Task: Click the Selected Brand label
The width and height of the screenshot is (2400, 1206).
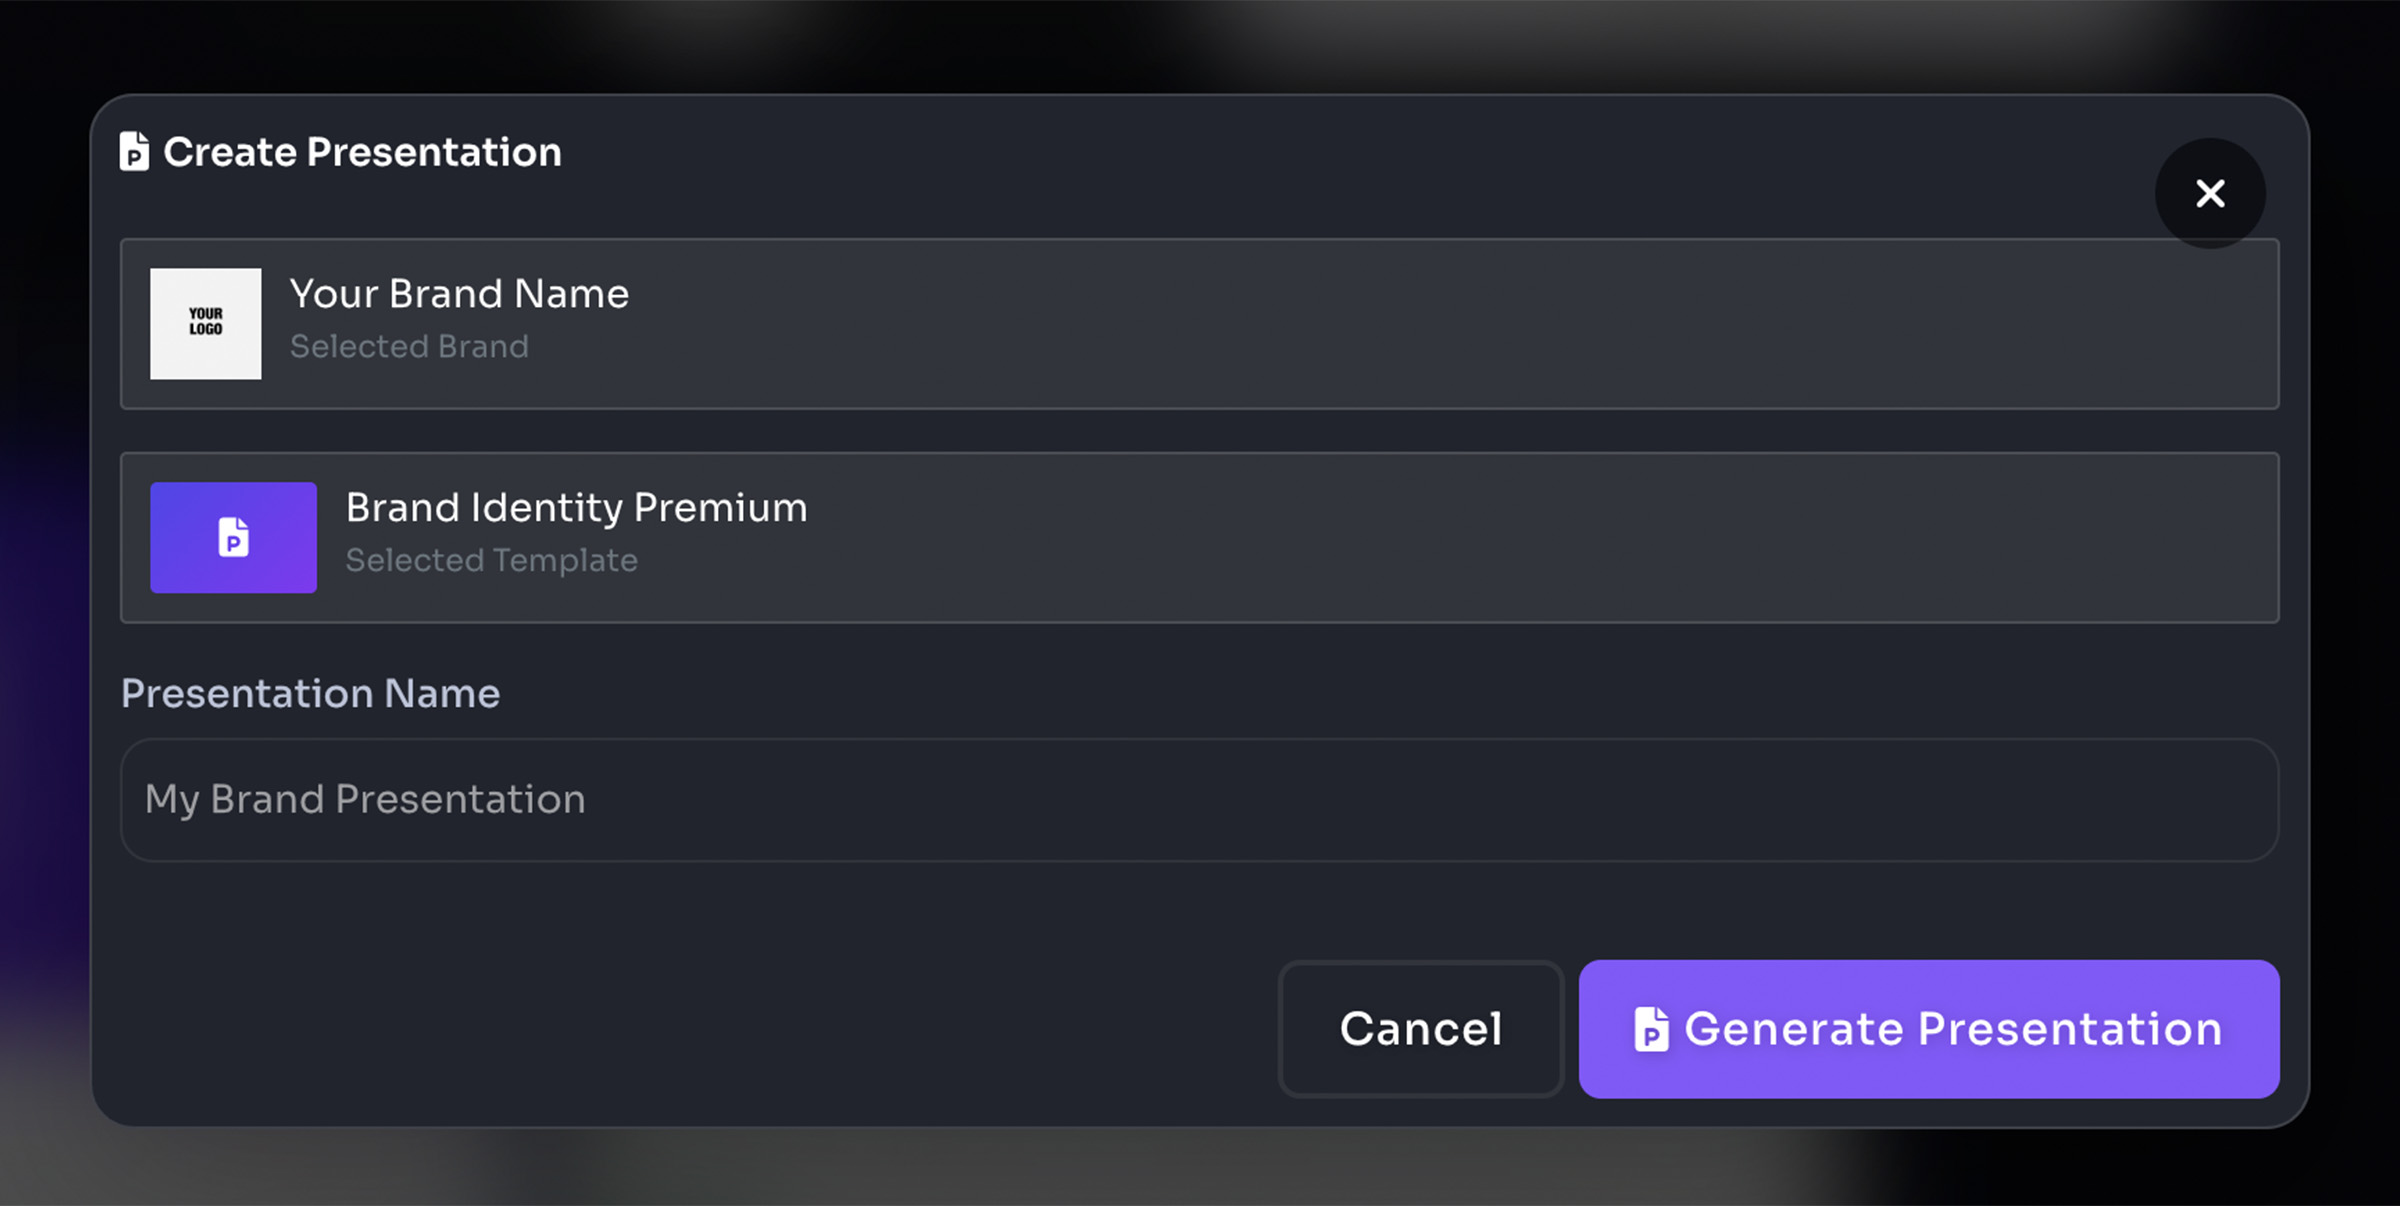Action: (409, 346)
